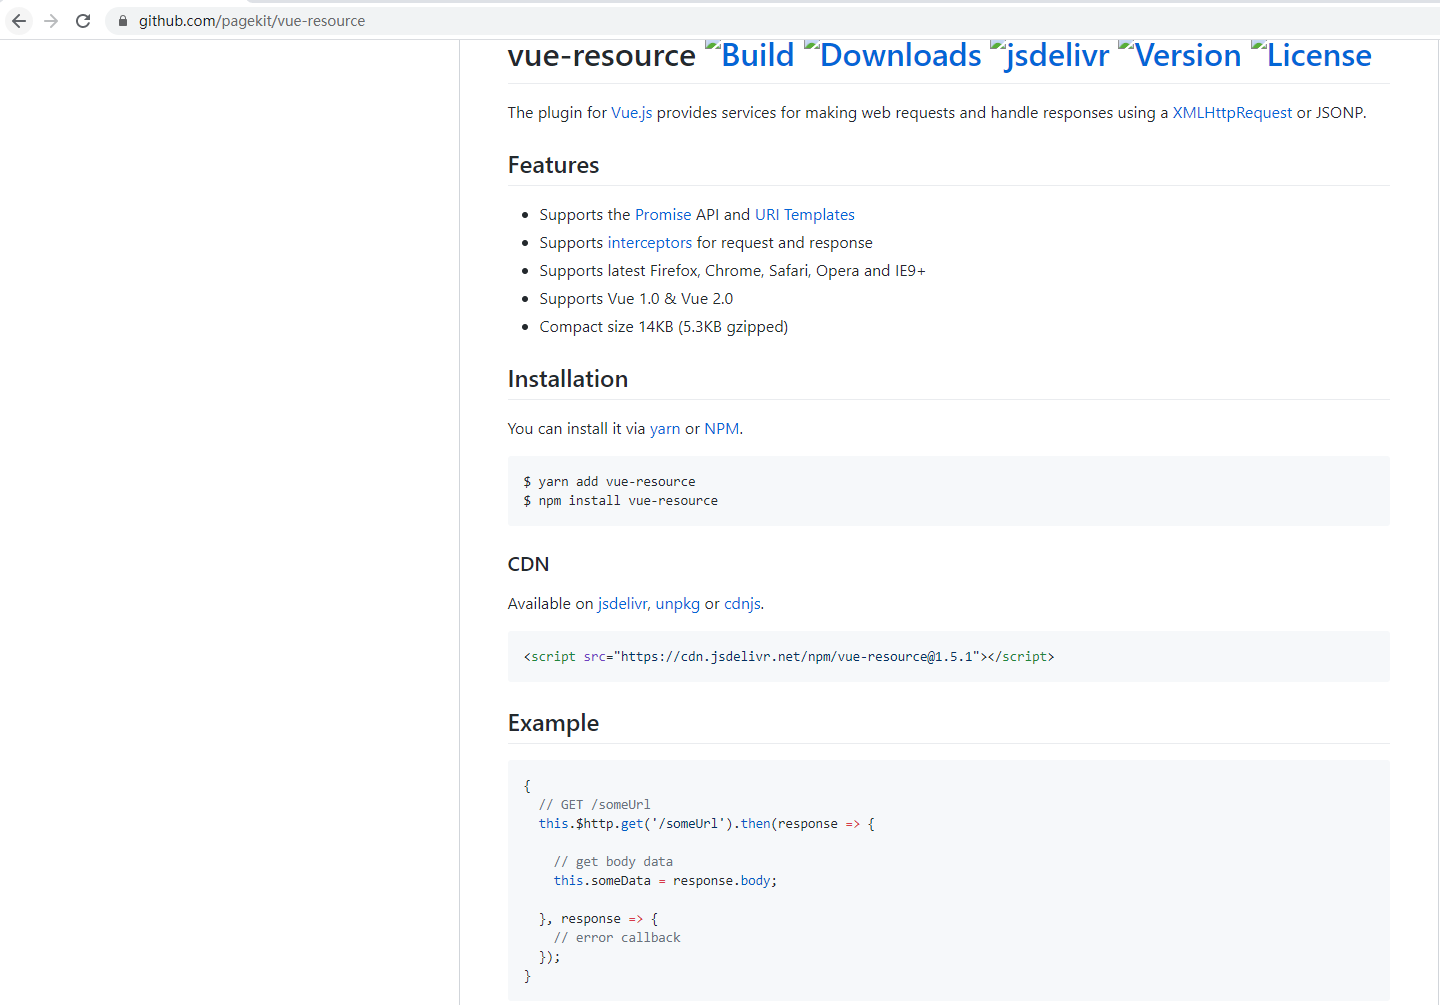Screen dimensions: 1440x1005
Task: Open the jsdelivr link under CDN
Action: 622,604
